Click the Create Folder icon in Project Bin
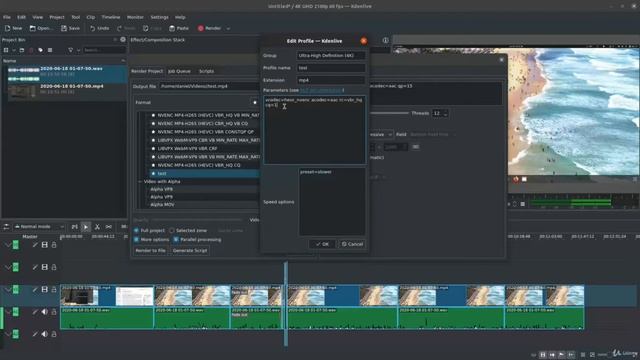This screenshot has height=360, width=640. (x=22, y=50)
